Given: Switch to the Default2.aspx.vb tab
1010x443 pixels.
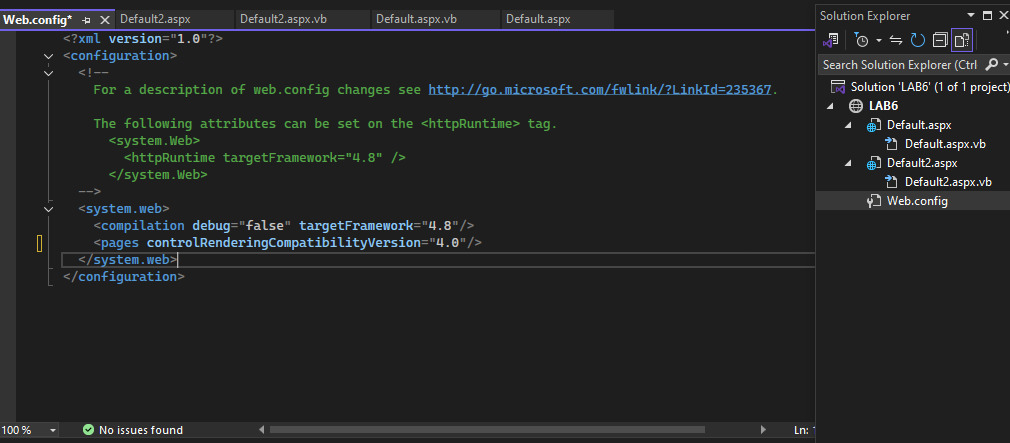Looking at the screenshot, I should coord(283,19).
